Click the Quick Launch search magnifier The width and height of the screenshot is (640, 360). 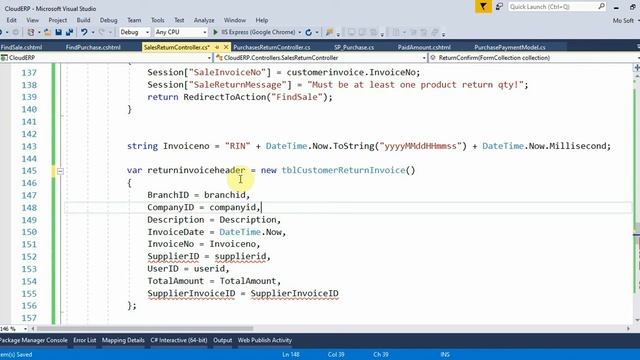601,7
